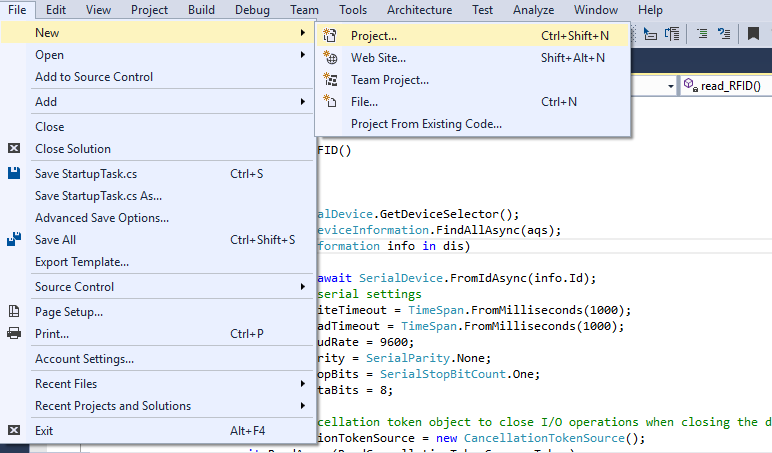
Task: Open the Debug menu
Action: [252, 10]
